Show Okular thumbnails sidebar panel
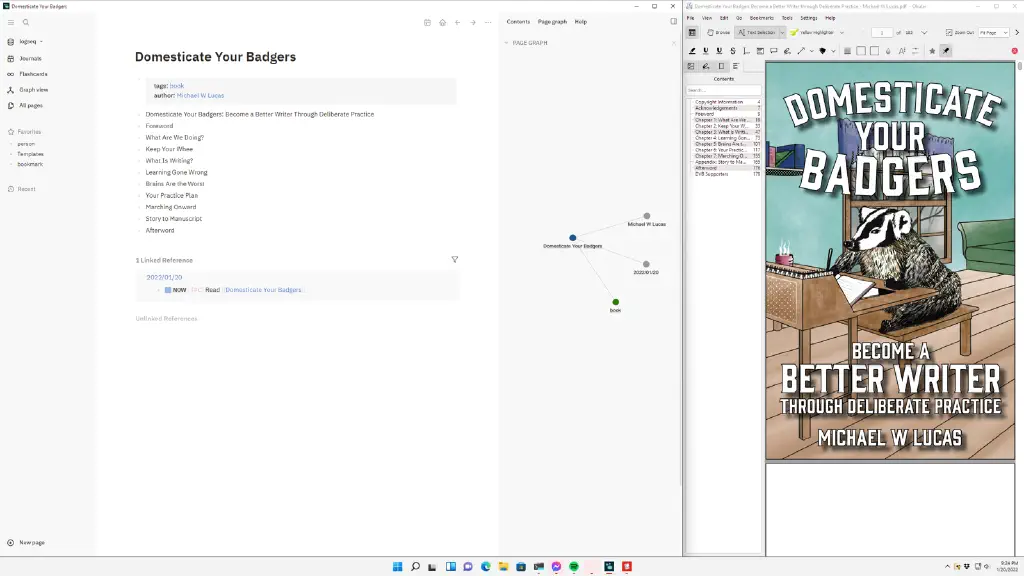 click(691, 66)
